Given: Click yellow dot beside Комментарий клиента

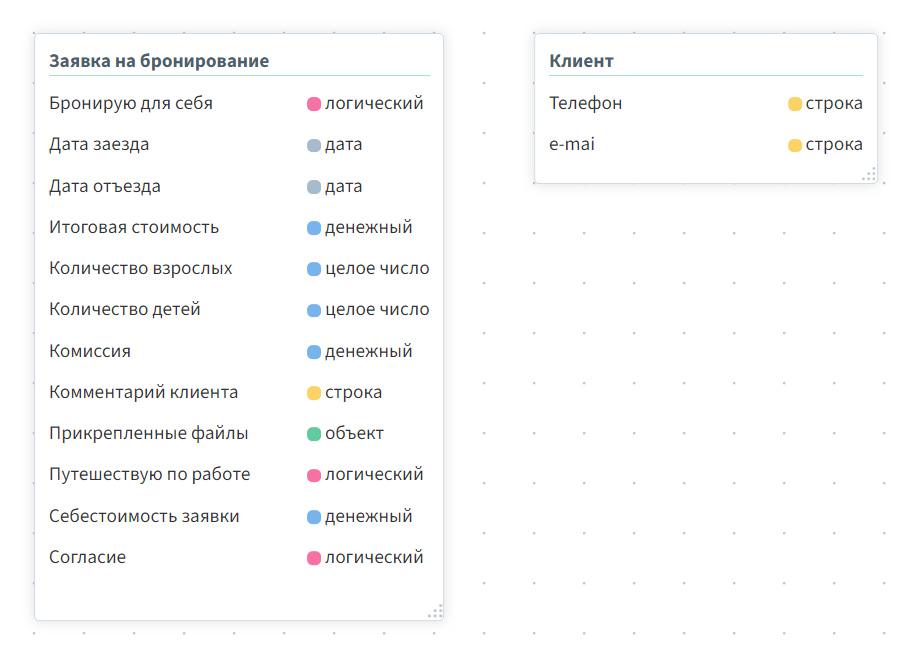Looking at the screenshot, I should point(314,393).
